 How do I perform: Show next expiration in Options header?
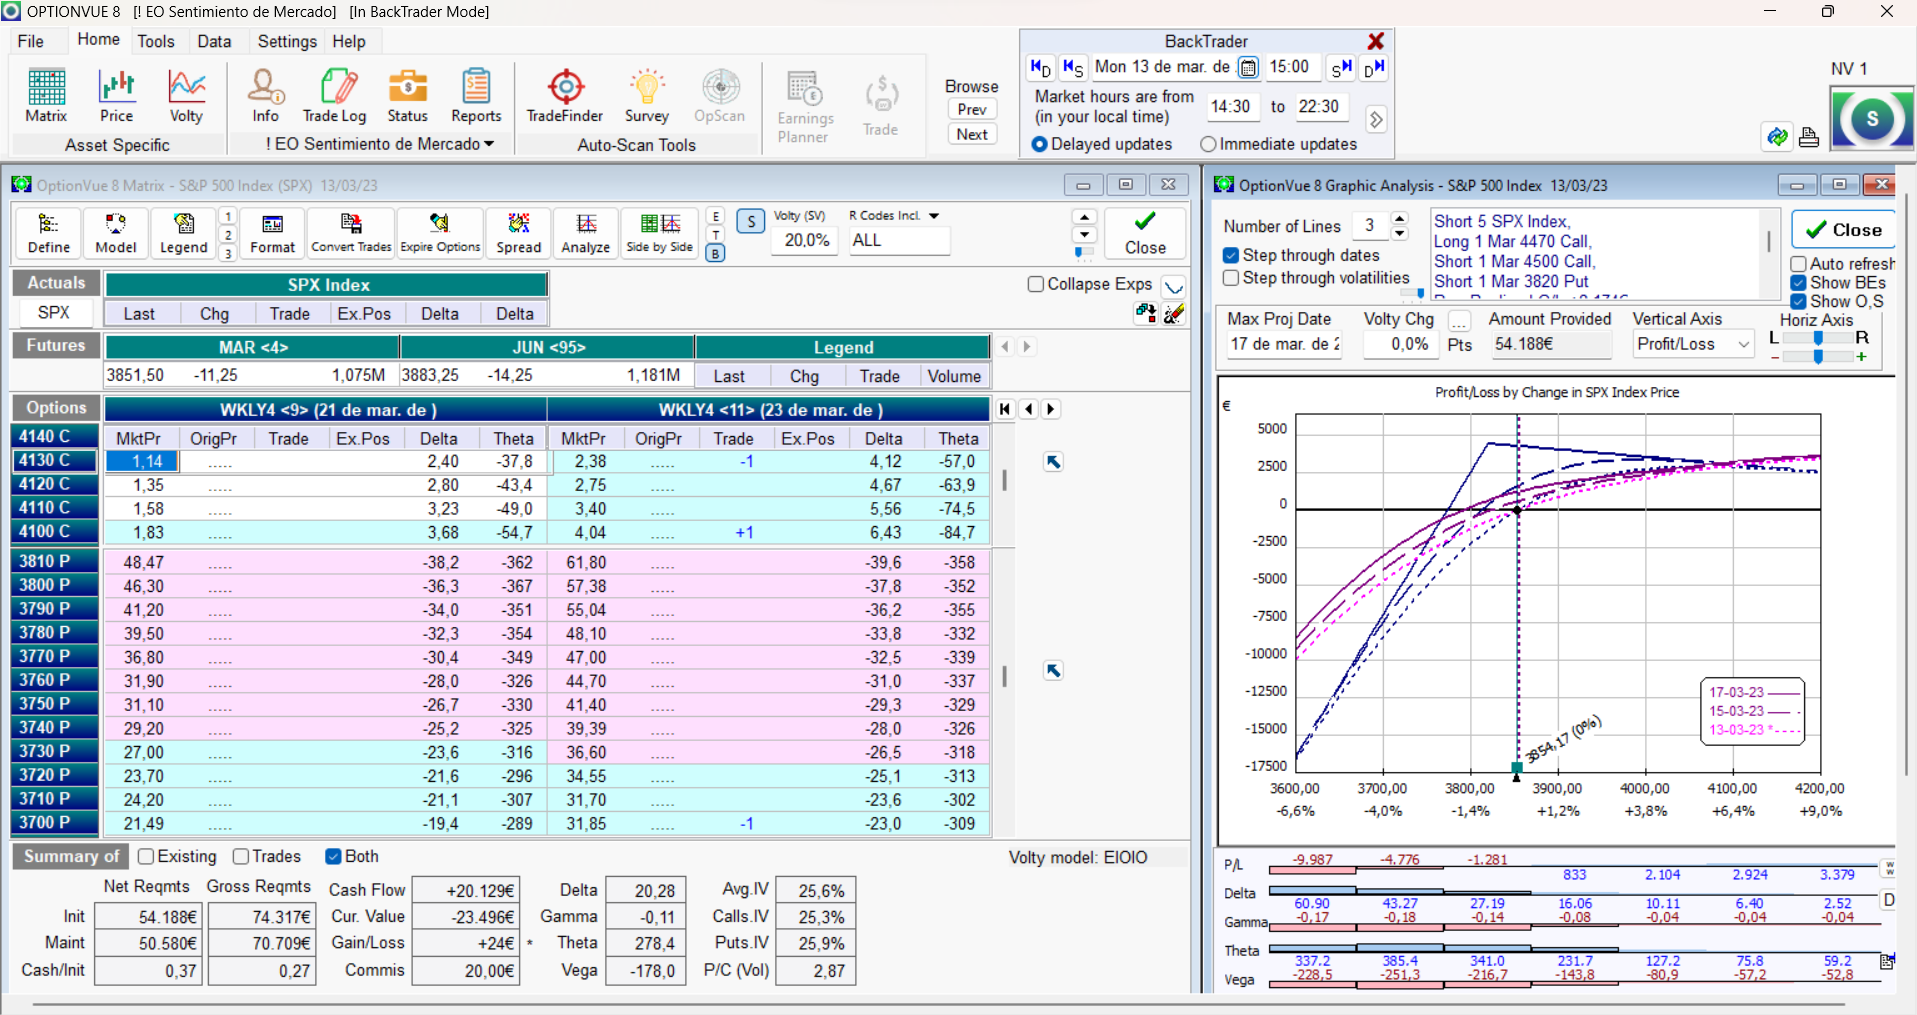point(1051,409)
